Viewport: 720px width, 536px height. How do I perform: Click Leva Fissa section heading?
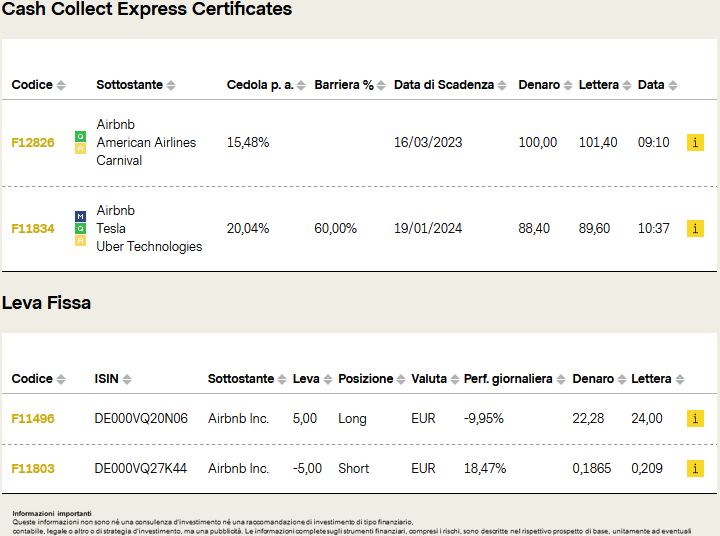click(x=46, y=303)
